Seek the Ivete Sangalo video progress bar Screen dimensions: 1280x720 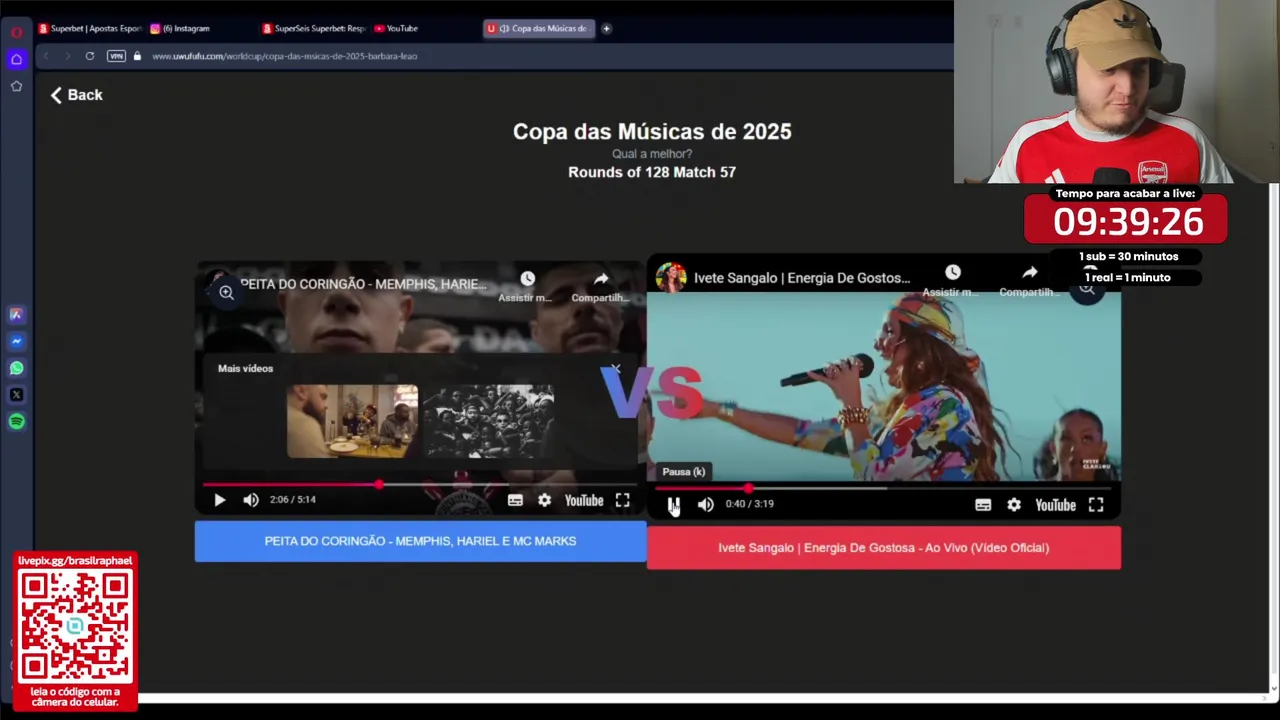[x=884, y=488]
